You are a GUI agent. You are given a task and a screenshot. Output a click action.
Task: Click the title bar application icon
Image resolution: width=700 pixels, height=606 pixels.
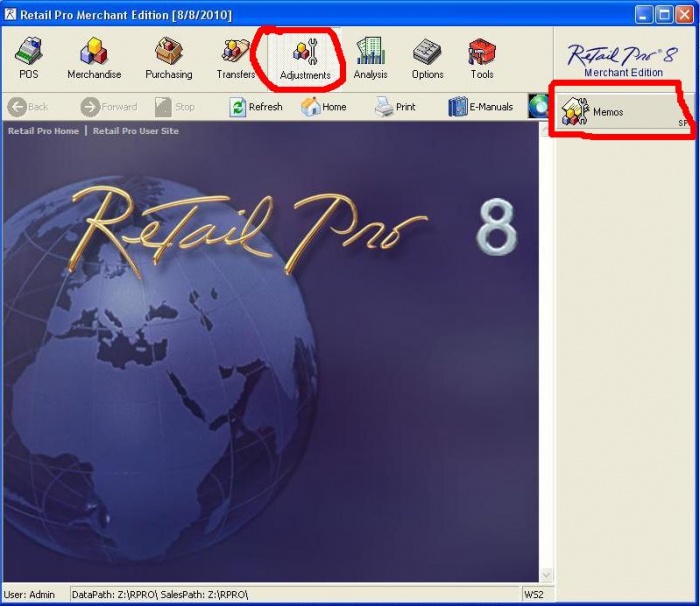[x=10, y=14]
